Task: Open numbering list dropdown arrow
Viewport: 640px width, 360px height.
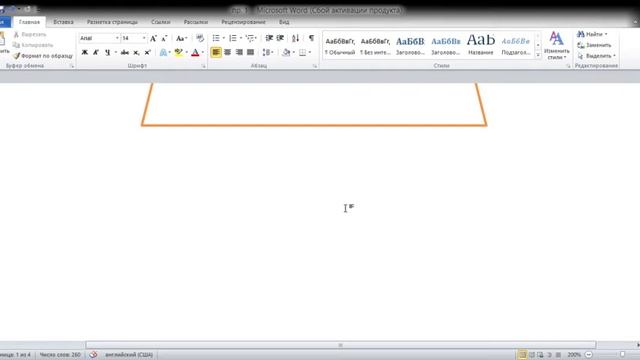Action: point(241,38)
